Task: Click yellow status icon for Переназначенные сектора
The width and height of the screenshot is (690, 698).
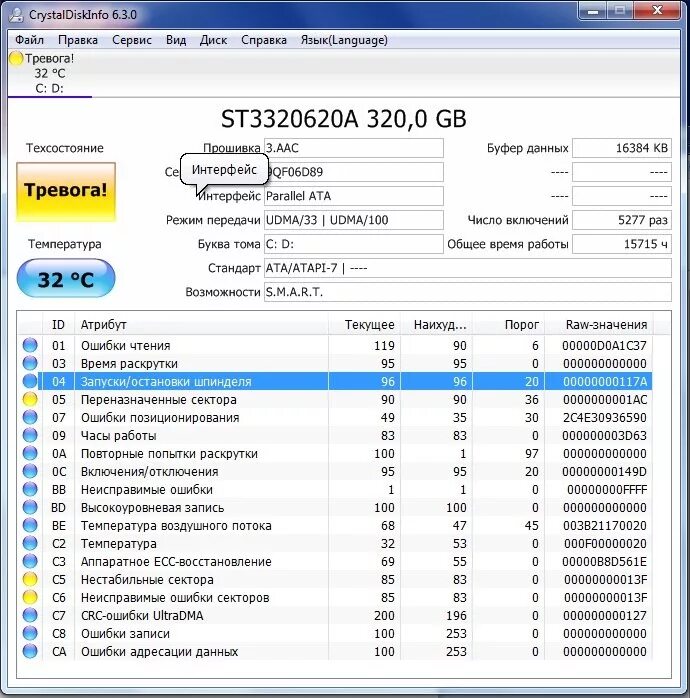Action: tap(30, 399)
